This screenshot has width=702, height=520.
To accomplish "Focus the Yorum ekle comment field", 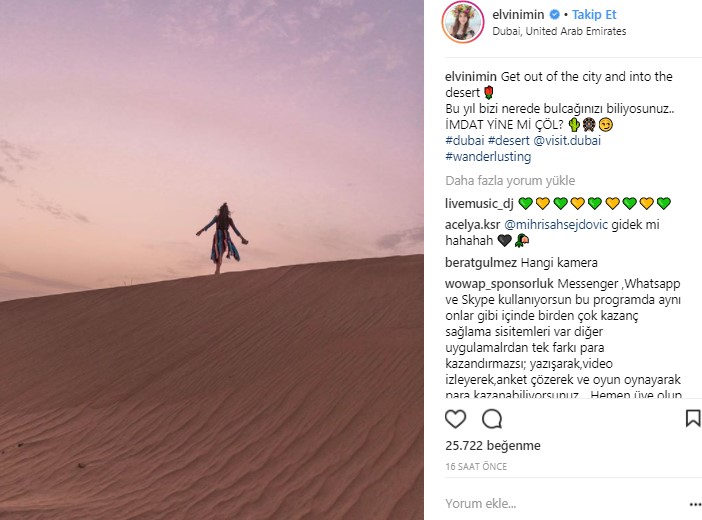I will [x=564, y=504].
